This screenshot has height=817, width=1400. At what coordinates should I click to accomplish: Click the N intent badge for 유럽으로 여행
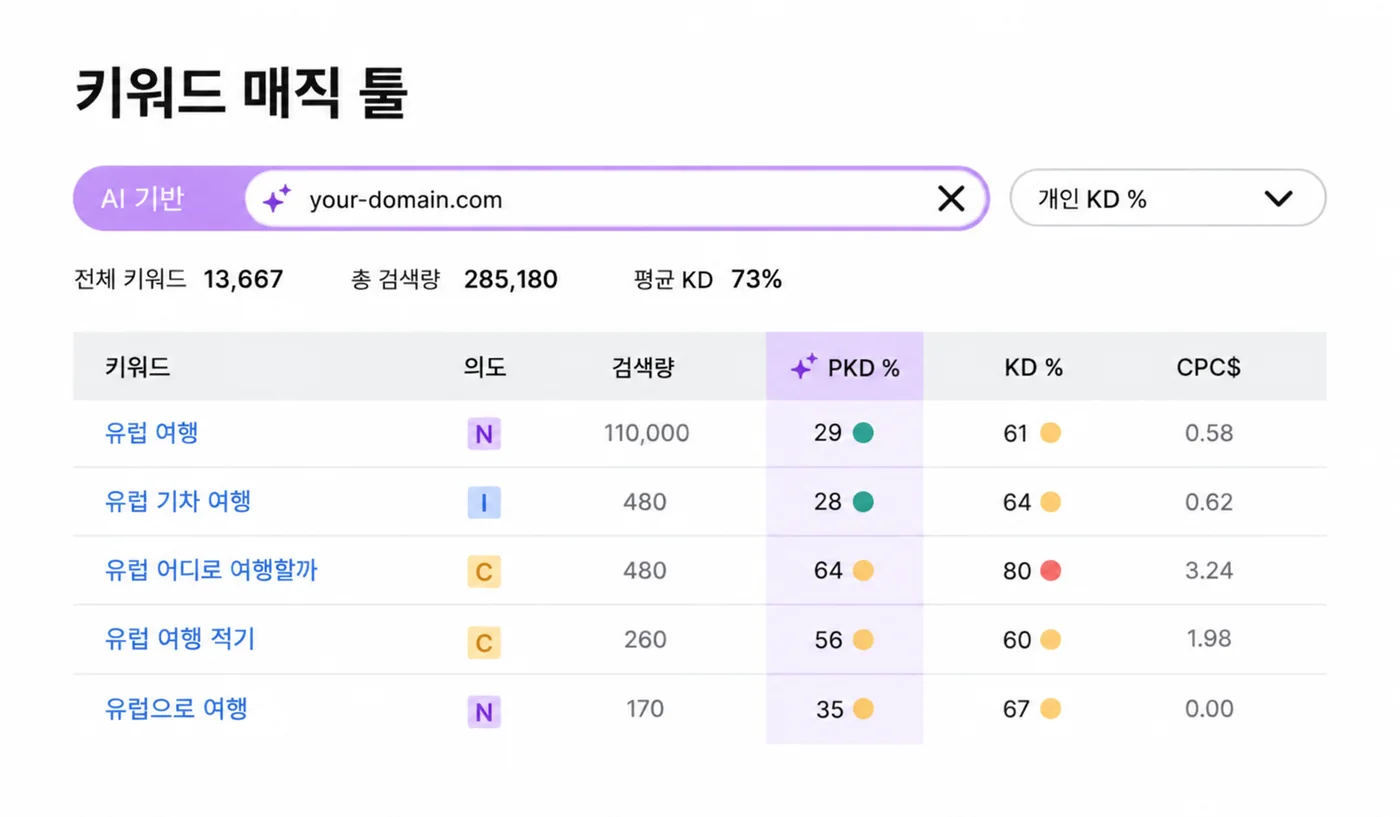coord(484,711)
